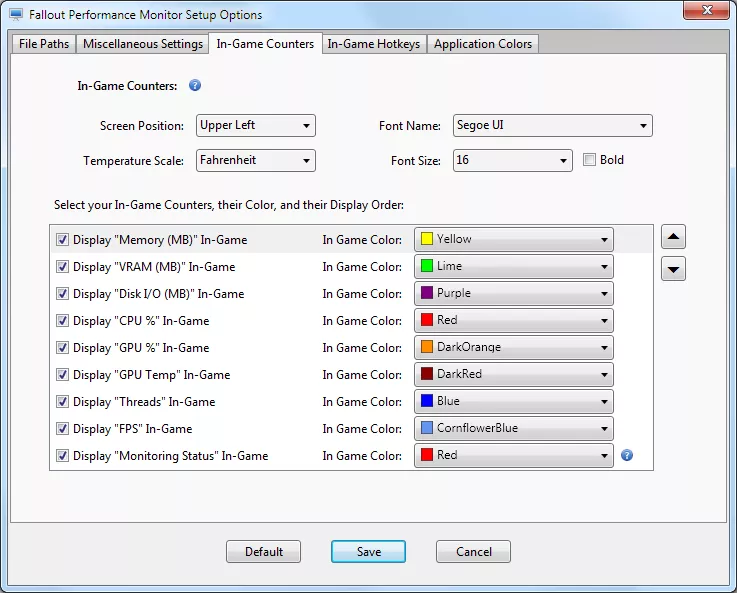Click the Cancel button

[473, 552]
